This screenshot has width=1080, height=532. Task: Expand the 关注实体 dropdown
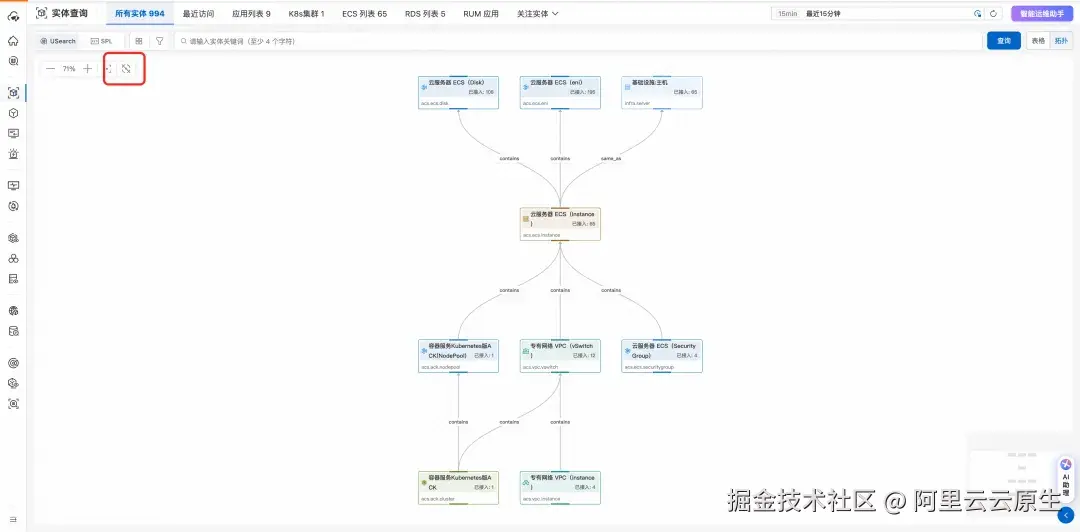[538, 13]
